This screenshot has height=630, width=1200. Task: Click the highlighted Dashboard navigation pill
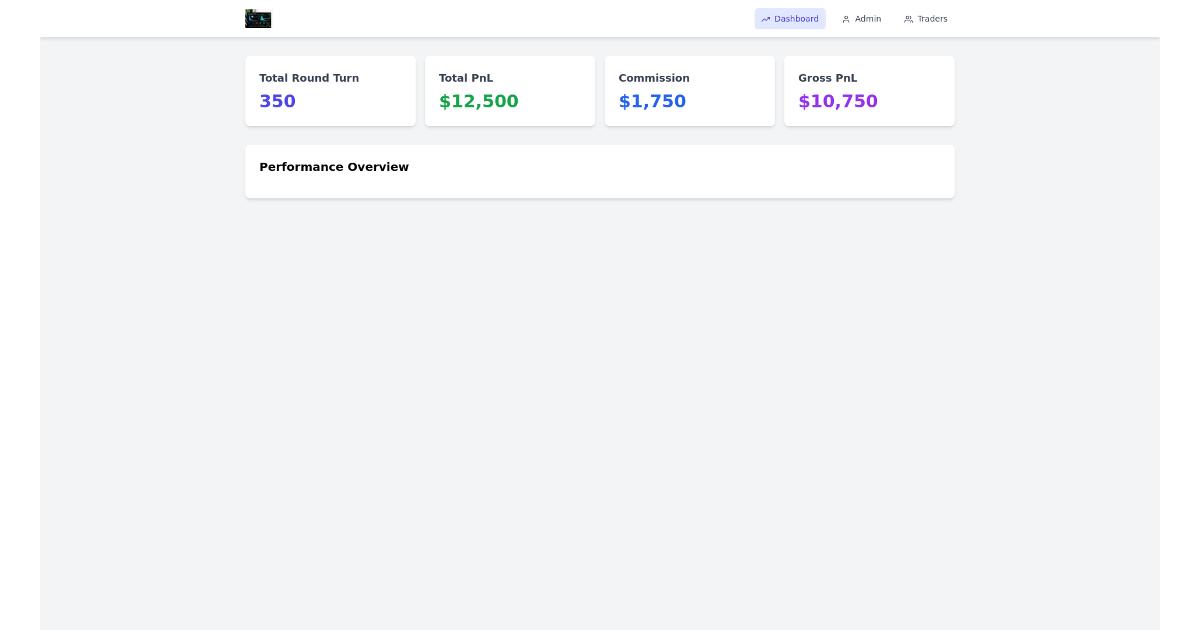(x=790, y=18)
